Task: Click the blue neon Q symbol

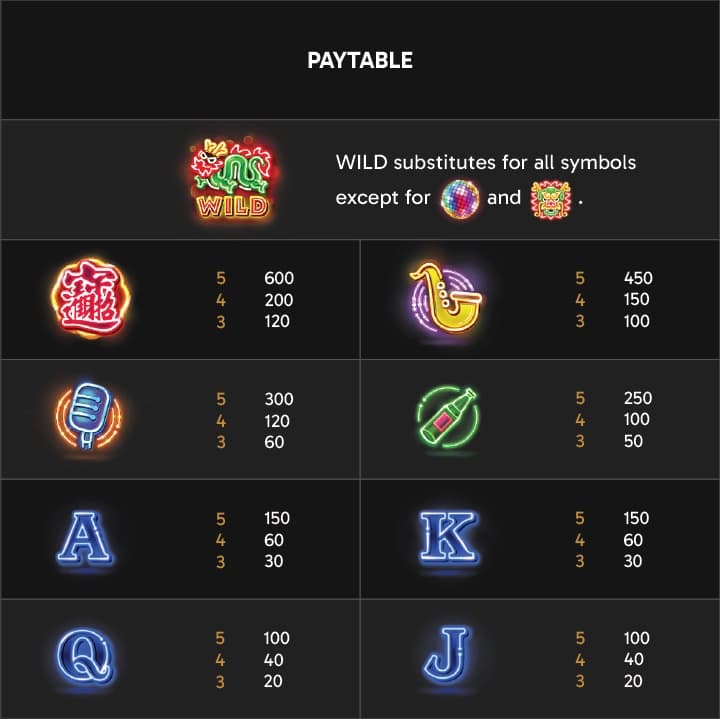Action: coord(86,657)
